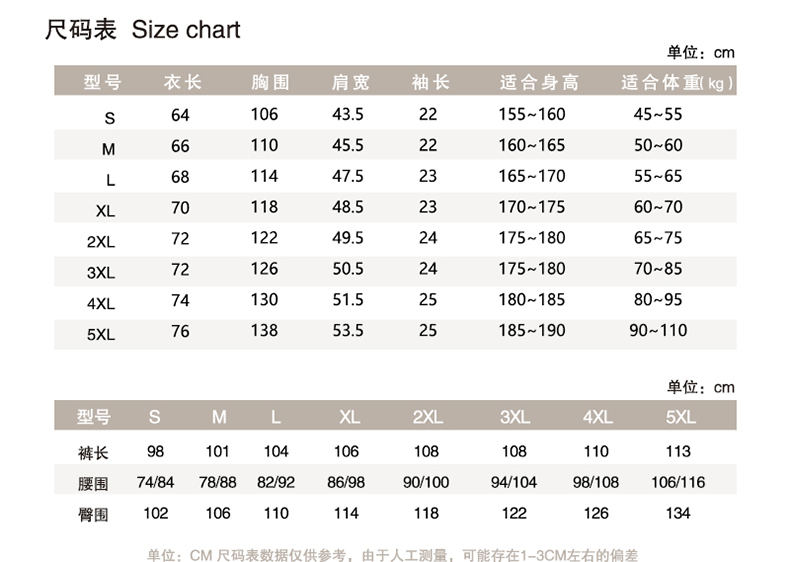This screenshot has width=790, height=562.
Task: Click the measurement disclaimer footnote text
Action: 392,555
